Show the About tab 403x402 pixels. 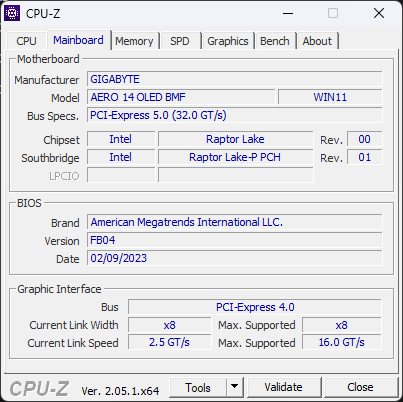pyautogui.click(x=317, y=41)
